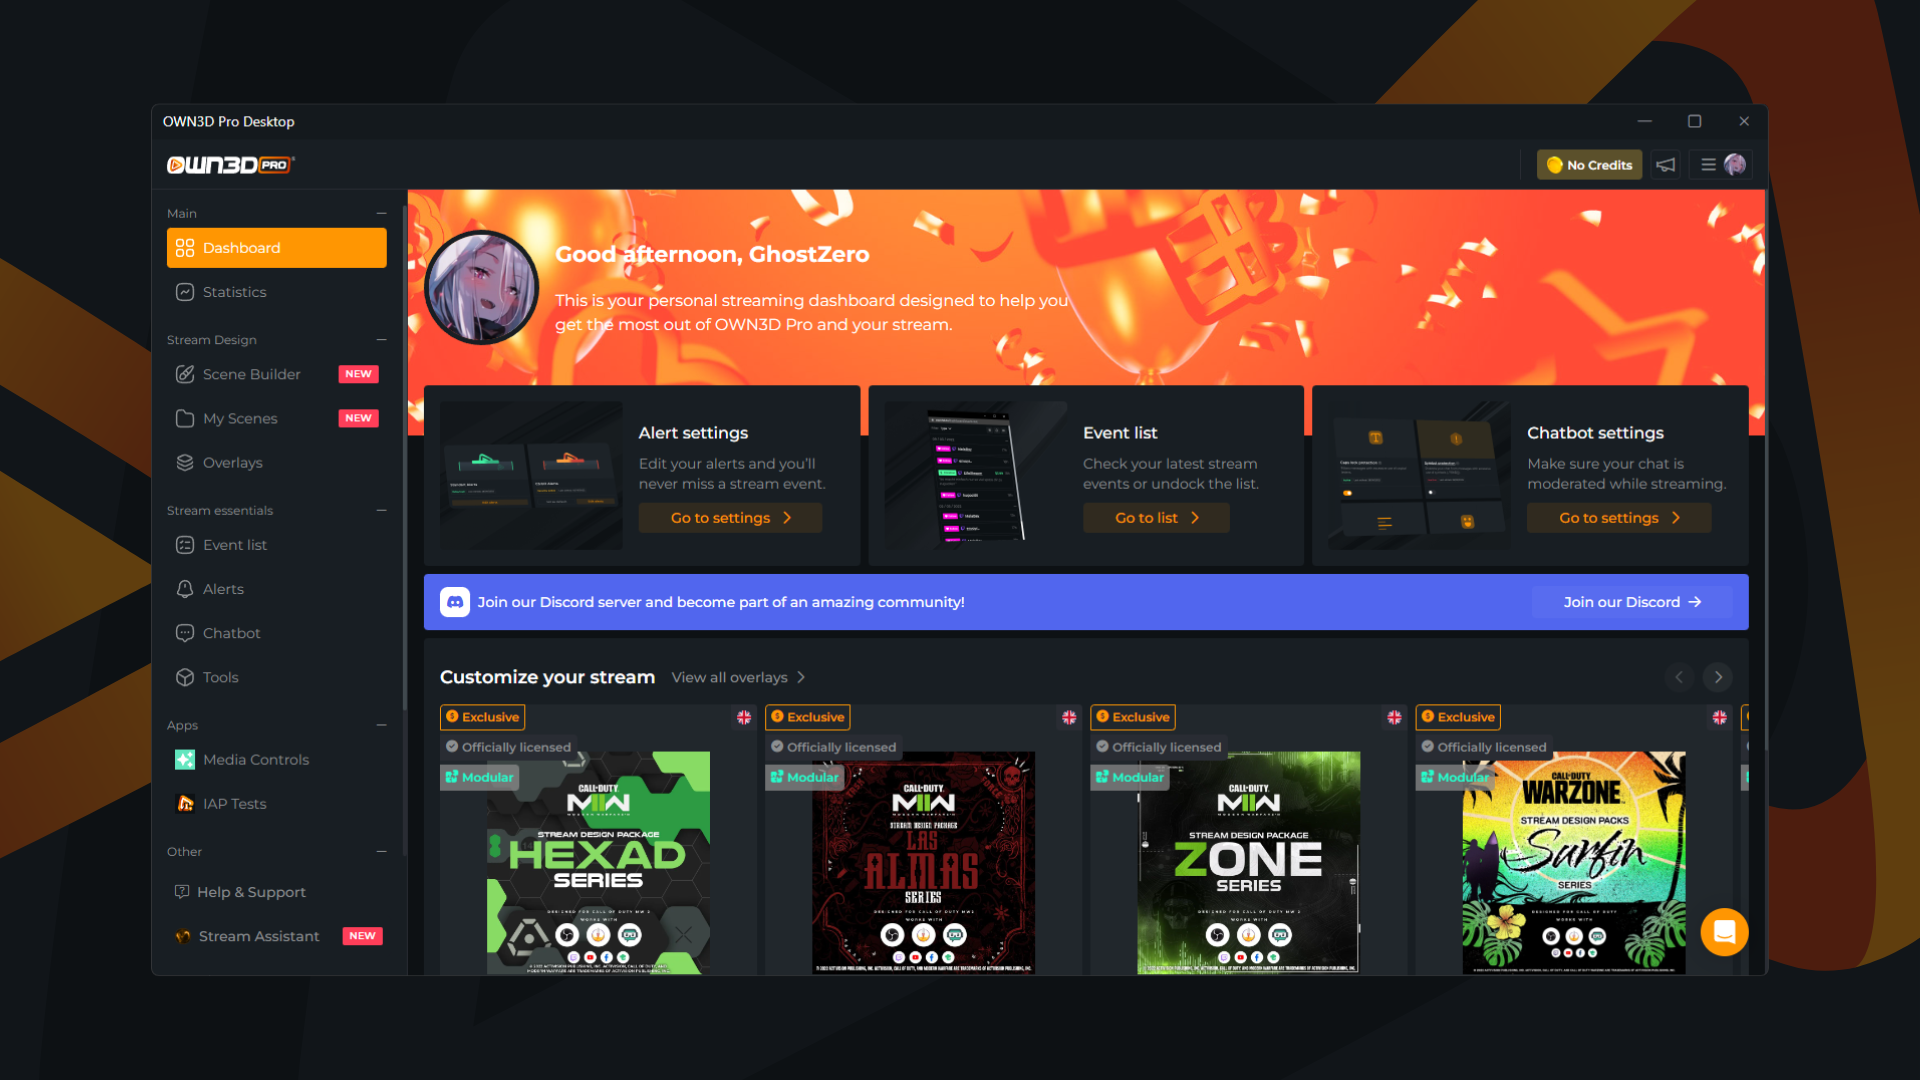Screen dimensions: 1920x1080
Task: Open the hamburger profile menu icon
Action: click(x=1708, y=165)
